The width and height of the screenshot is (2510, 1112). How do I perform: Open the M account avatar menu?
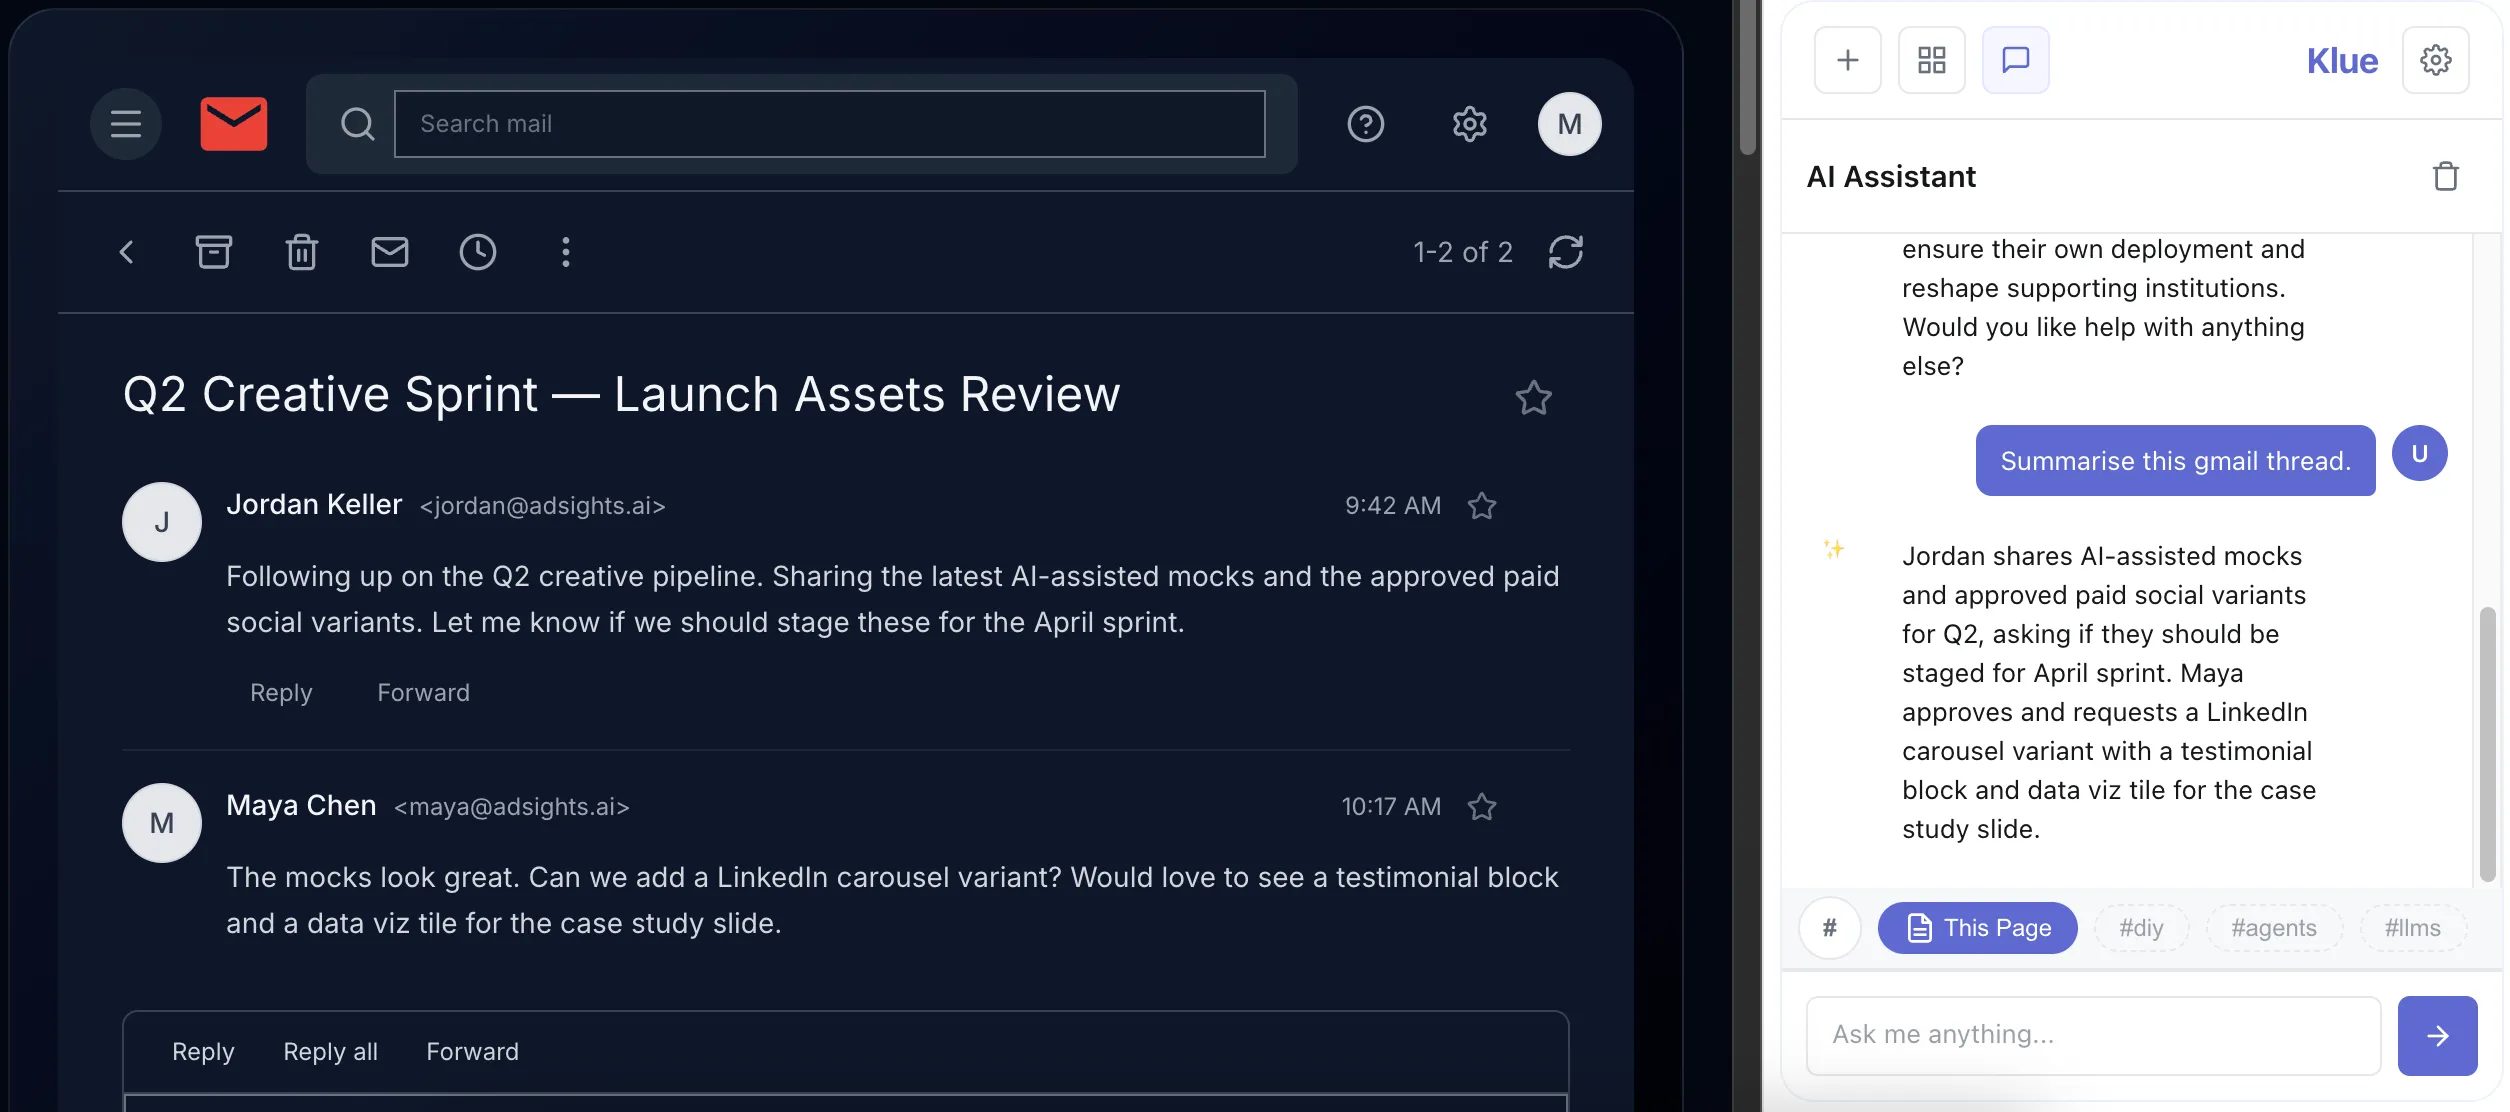(1568, 124)
